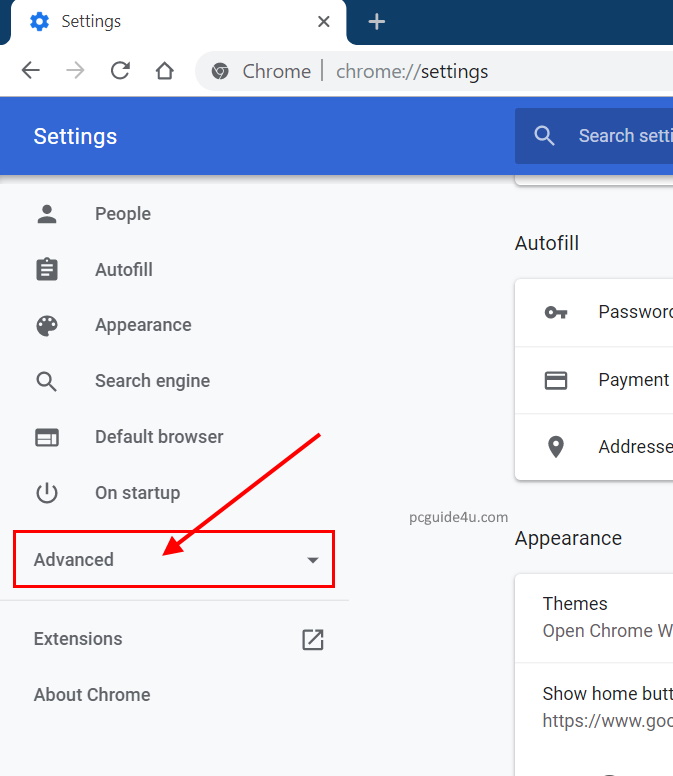Click the Extensions external link icon
The height and width of the screenshot is (776, 673).
click(x=313, y=639)
